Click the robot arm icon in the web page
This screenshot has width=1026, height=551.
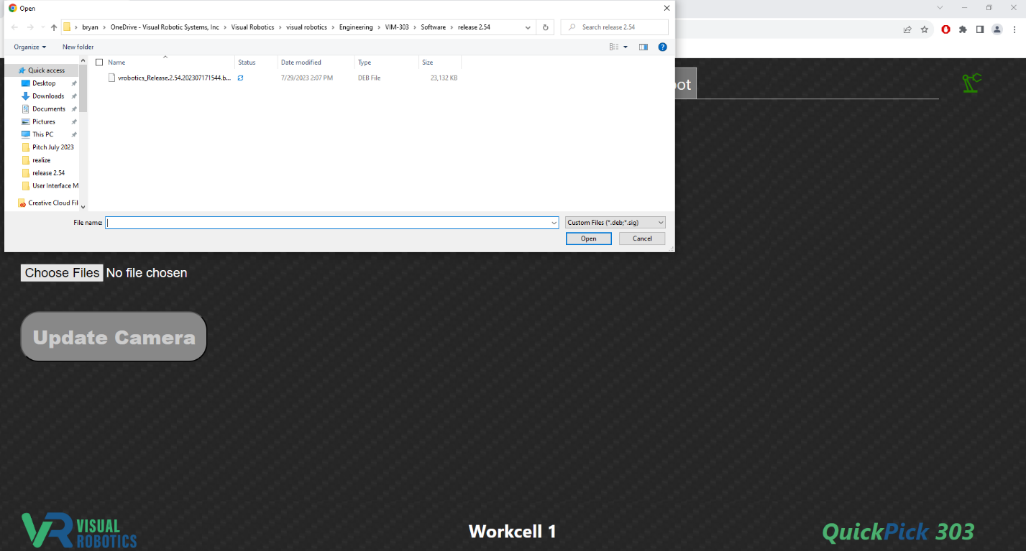(x=971, y=83)
